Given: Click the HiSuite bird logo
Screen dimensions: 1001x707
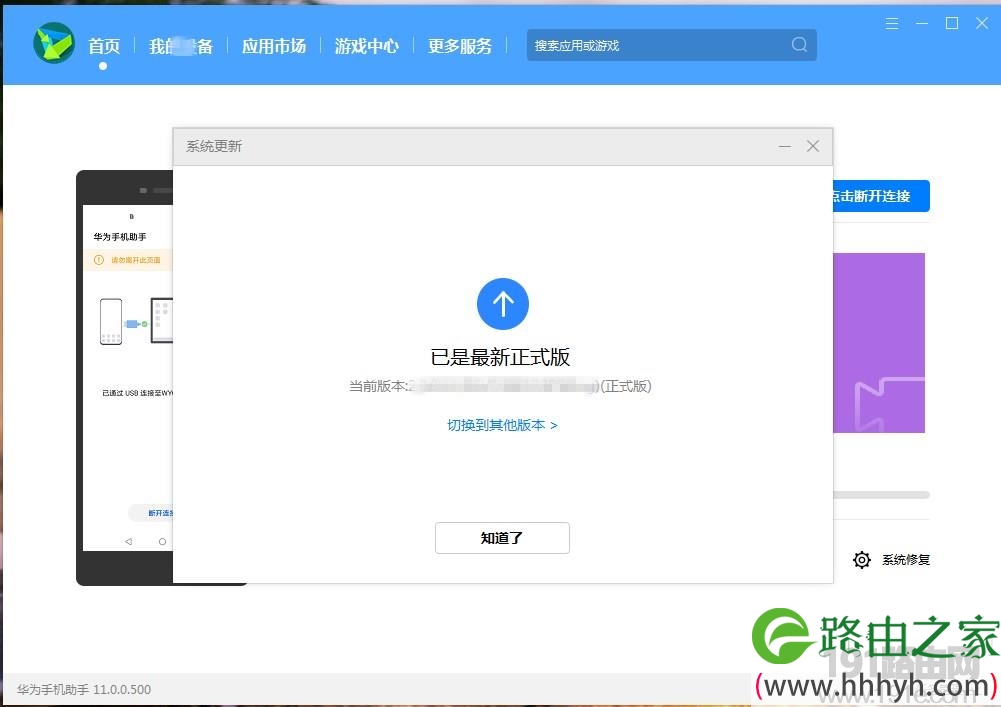Looking at the screenshot, I should [54, 43].
